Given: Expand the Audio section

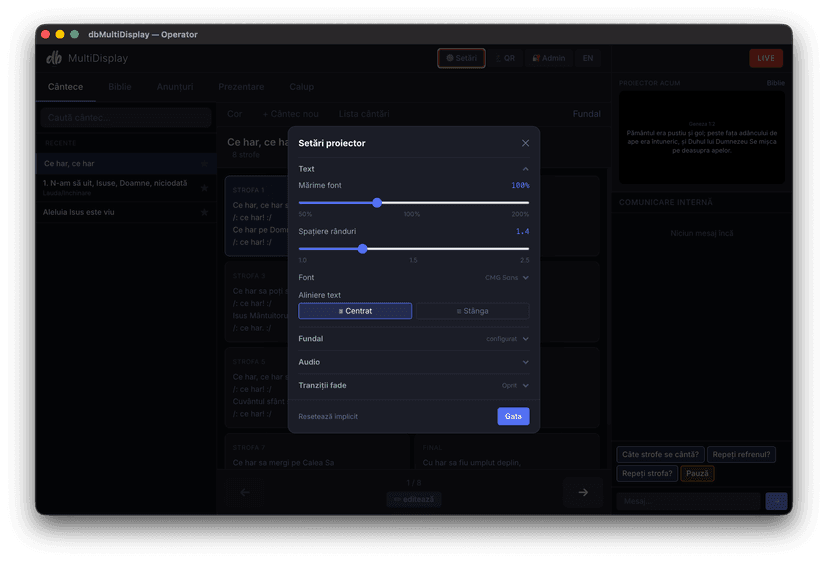Looking at the screenshot, I should [413, 362].
